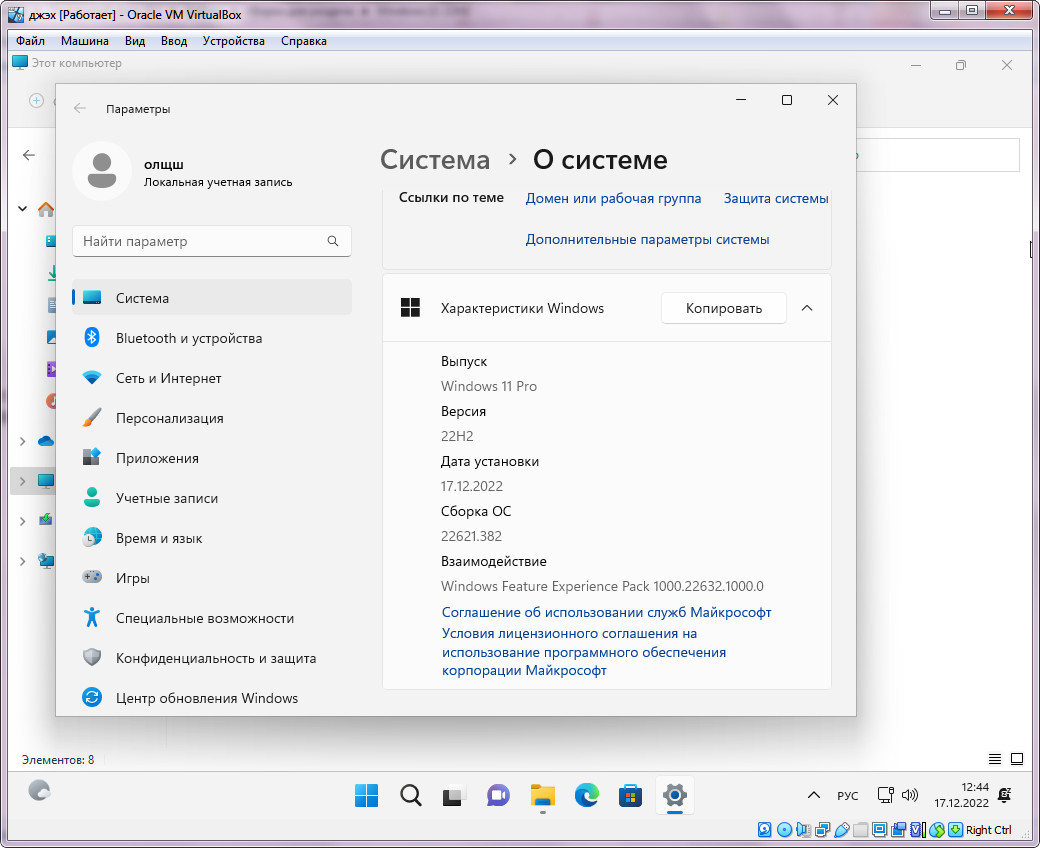Click the network adapters indicator in VirtualBox status bar
Image resolution: width=1040 pixels, height=848 pixels.
click(822, 829)
